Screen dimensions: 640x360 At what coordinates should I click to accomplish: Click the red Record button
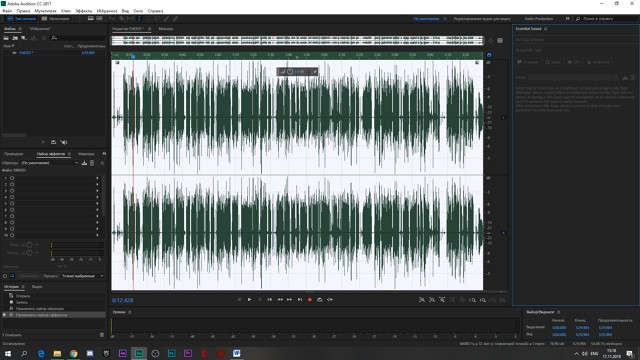coord(310,300)
